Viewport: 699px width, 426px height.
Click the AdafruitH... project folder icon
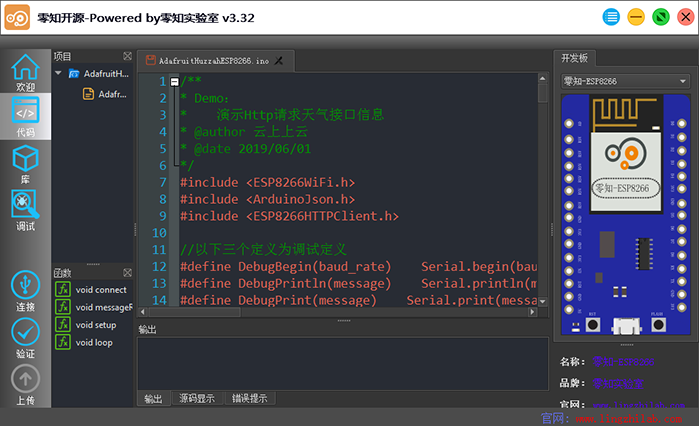74,74
